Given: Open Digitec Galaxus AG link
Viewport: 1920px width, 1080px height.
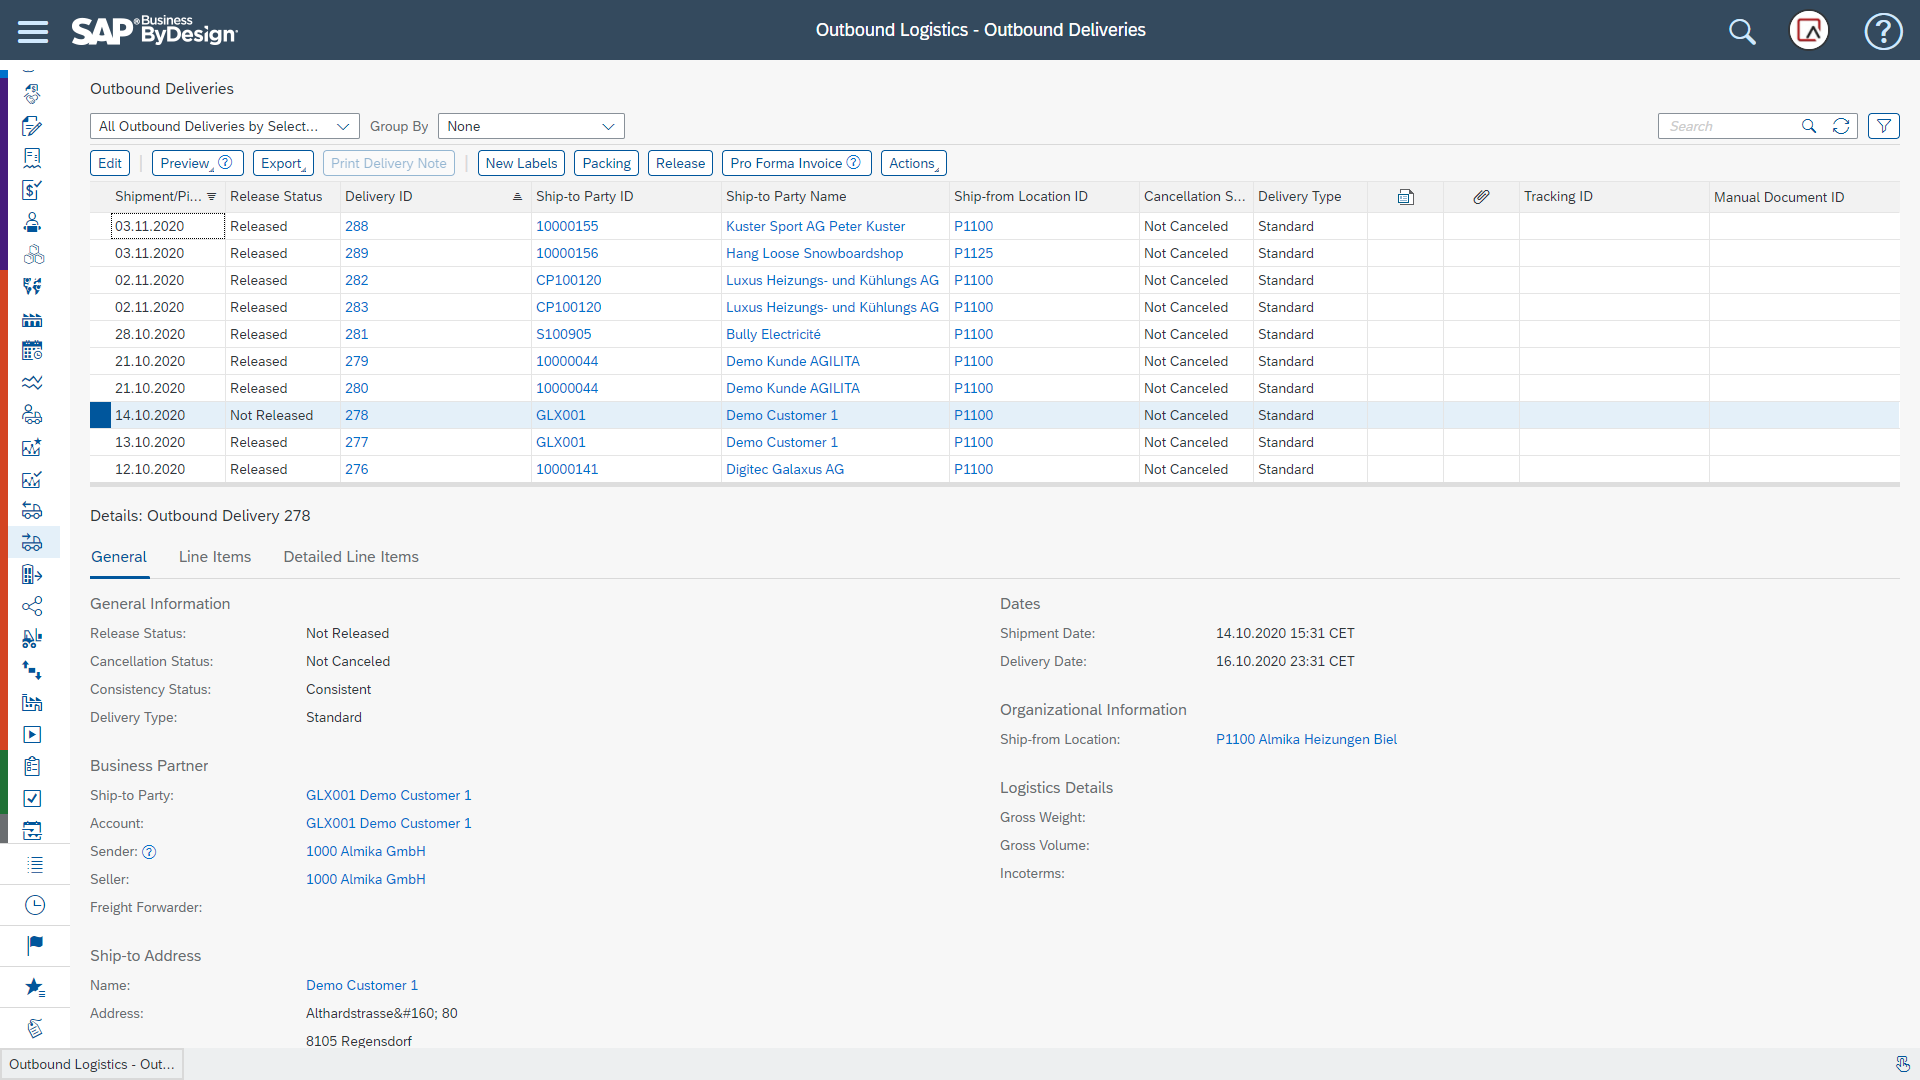Looking at the screenshot, I should pyautogui.click(x=784, y=470).
